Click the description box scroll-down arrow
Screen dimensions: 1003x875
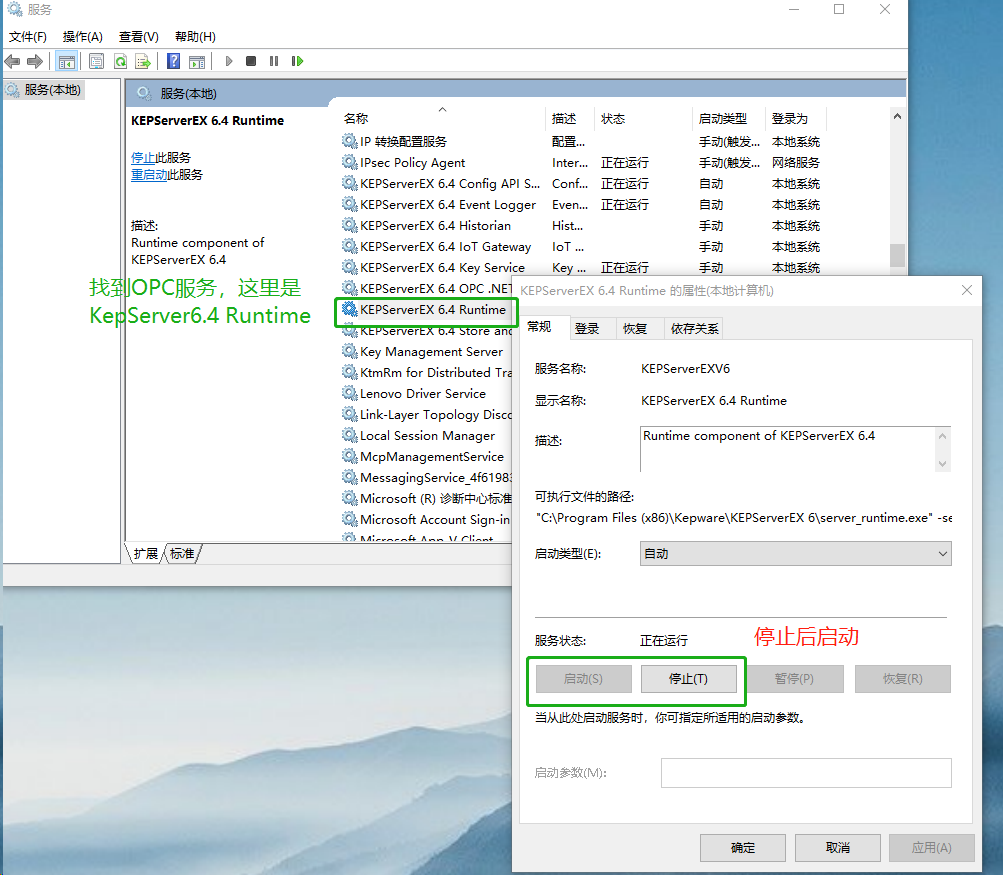tap(942, 464)
